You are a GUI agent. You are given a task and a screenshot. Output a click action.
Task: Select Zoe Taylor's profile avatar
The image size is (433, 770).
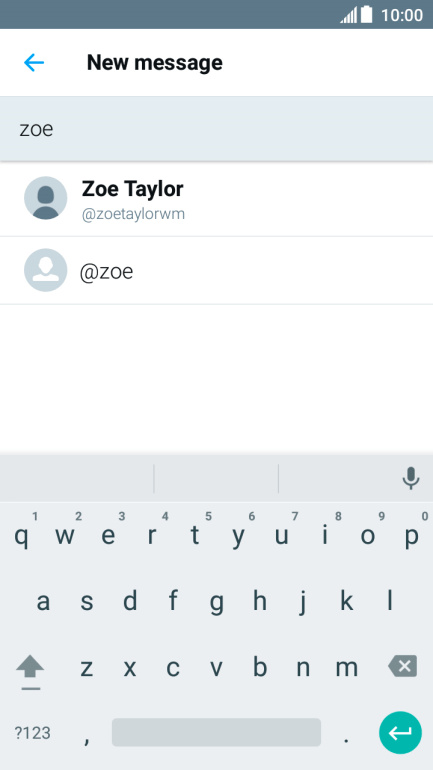click(46, 198)
